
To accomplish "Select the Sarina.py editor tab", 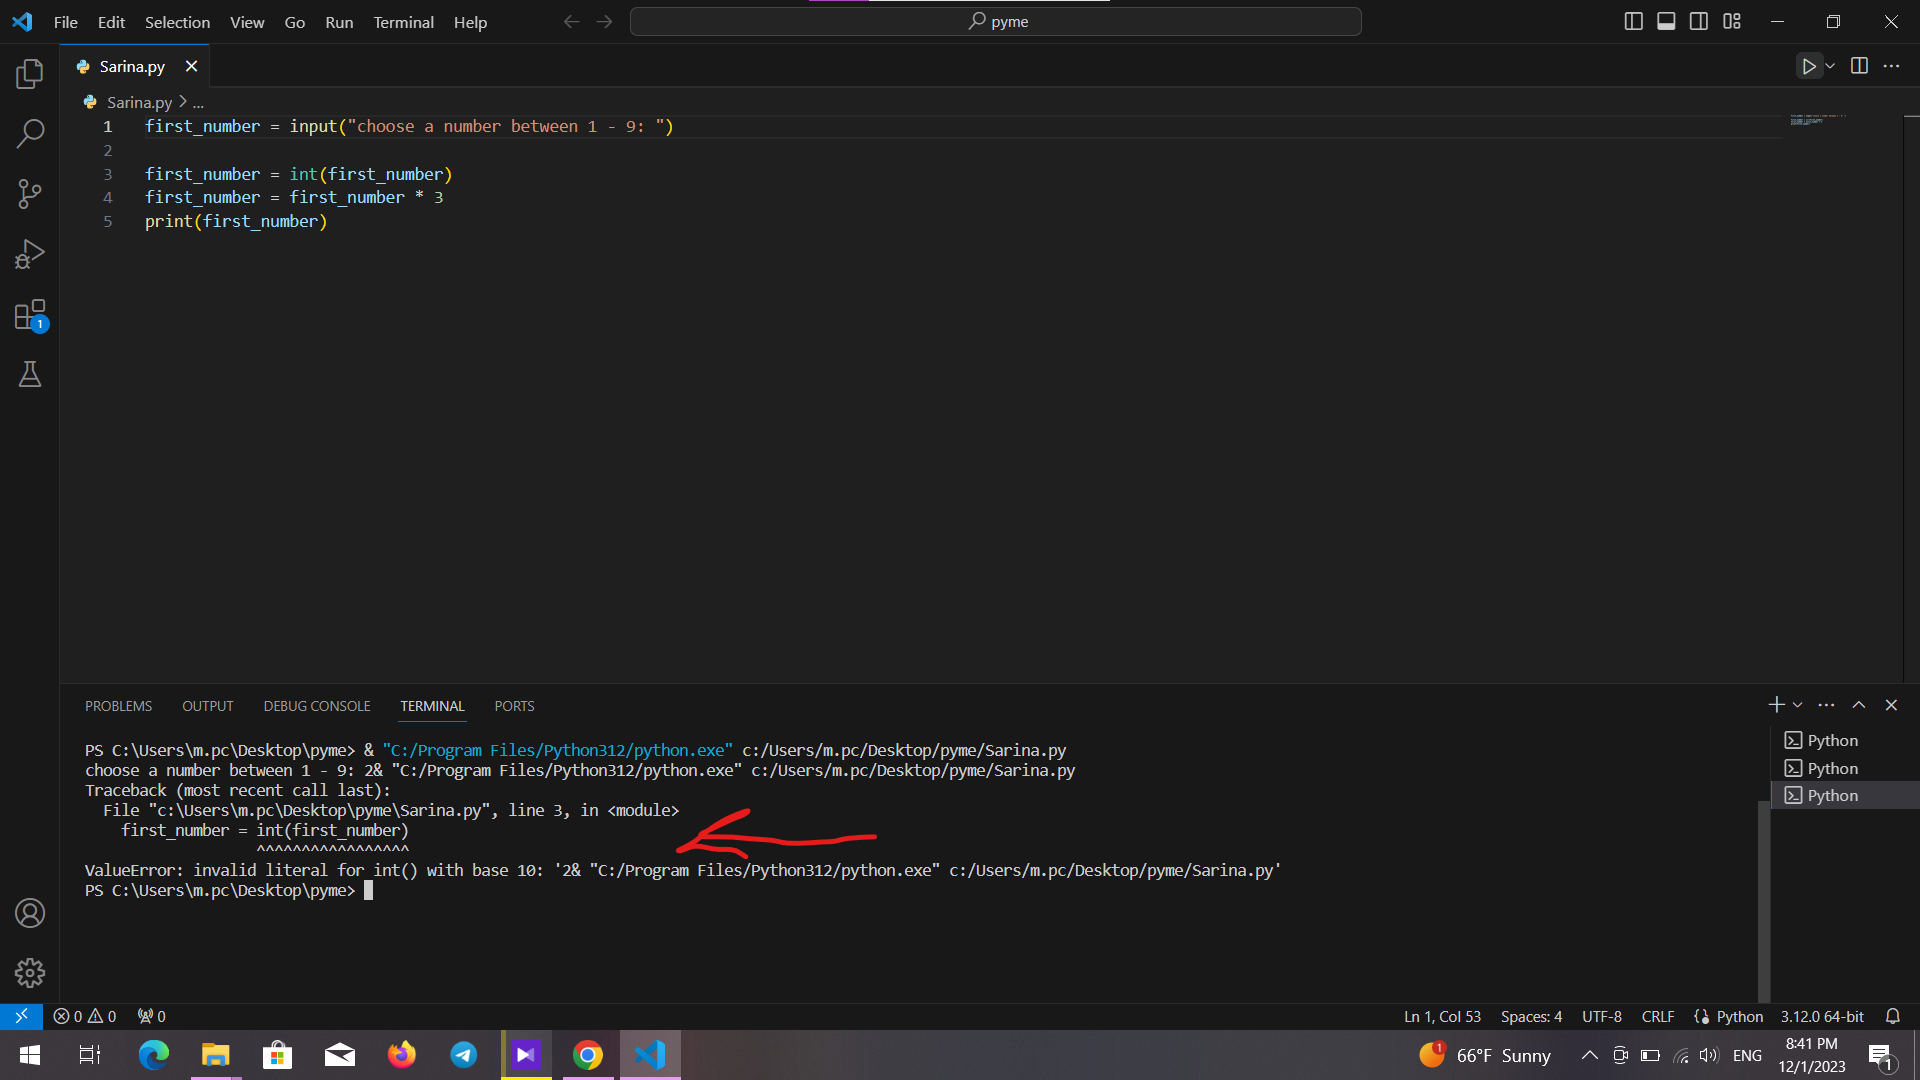I will pyautogui.click(x=134, y=66).
